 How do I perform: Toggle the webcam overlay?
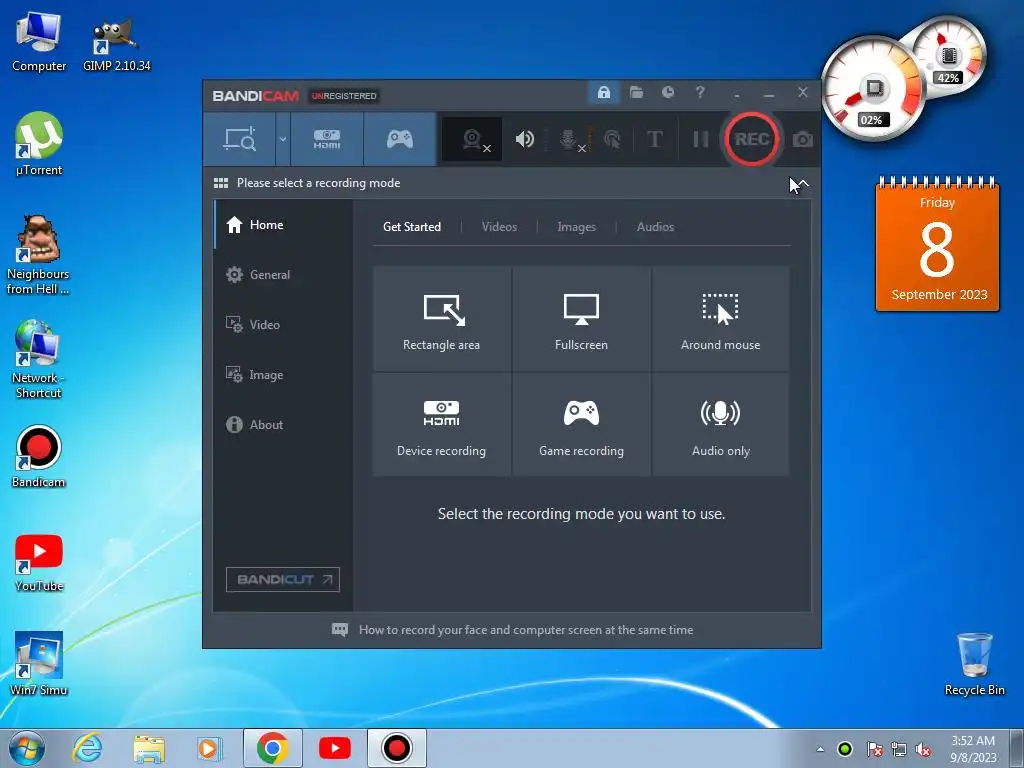pos(472,139)
